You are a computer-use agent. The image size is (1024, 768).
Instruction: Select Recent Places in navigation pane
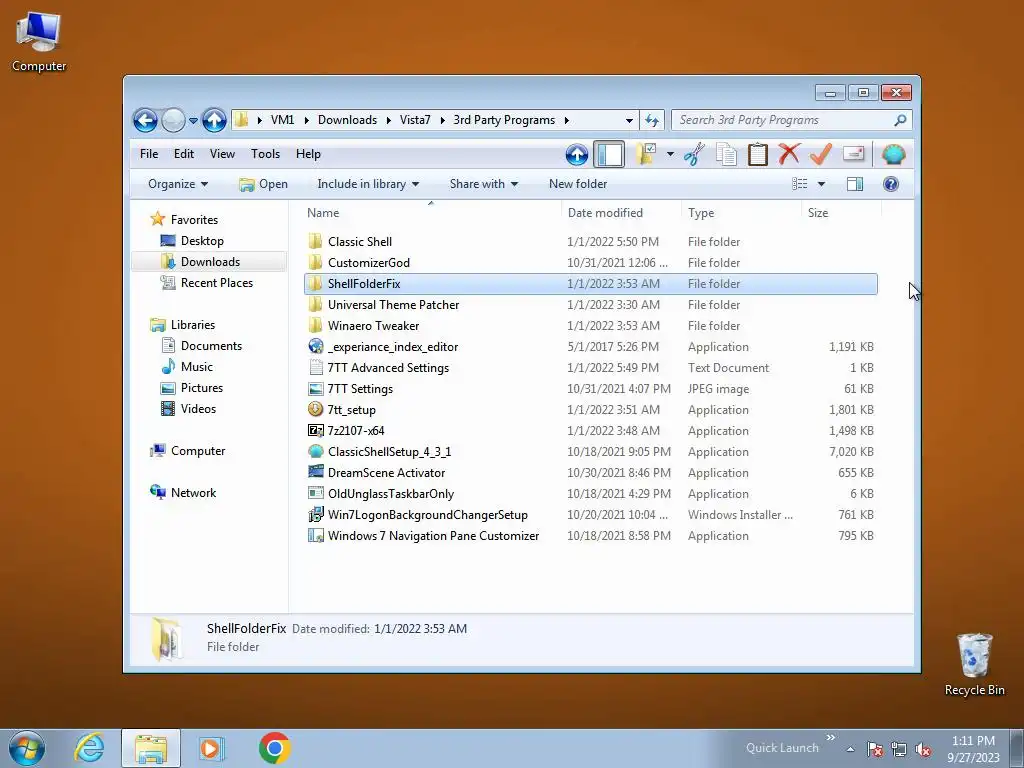coord(216,283)
